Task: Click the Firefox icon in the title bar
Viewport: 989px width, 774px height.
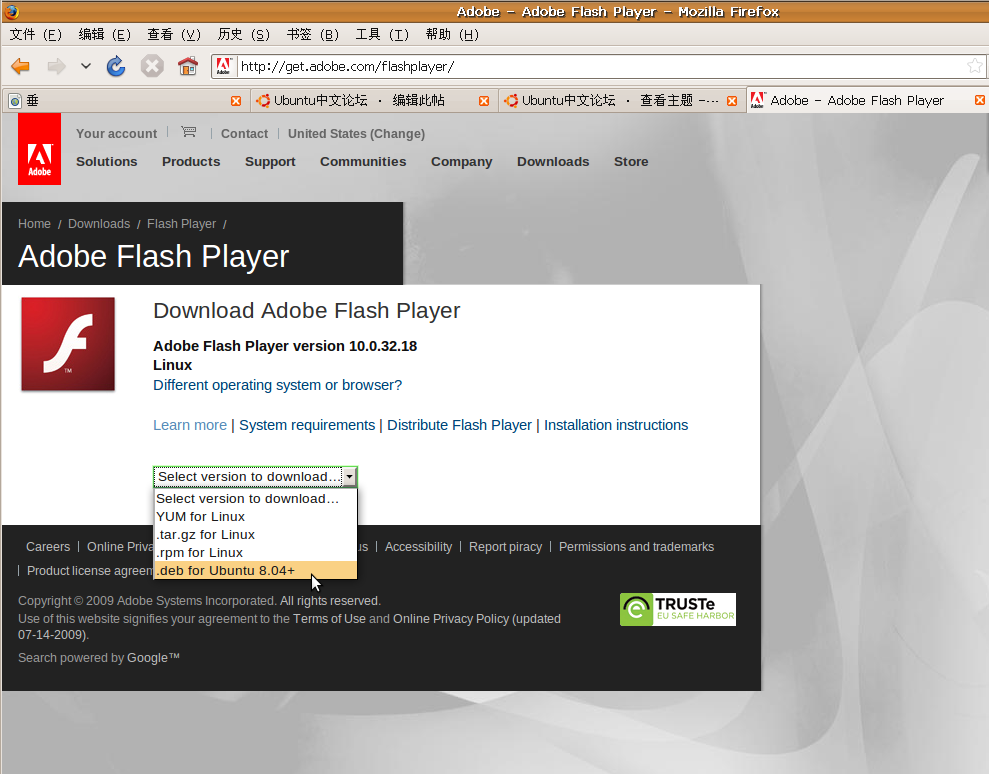Action: tap(11, 11)
